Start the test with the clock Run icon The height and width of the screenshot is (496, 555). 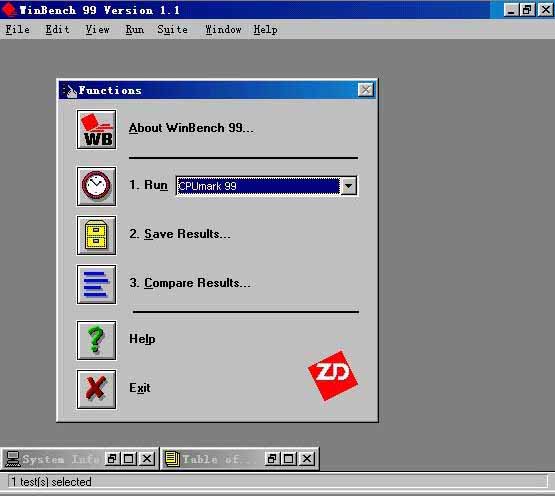coord(96,186)
